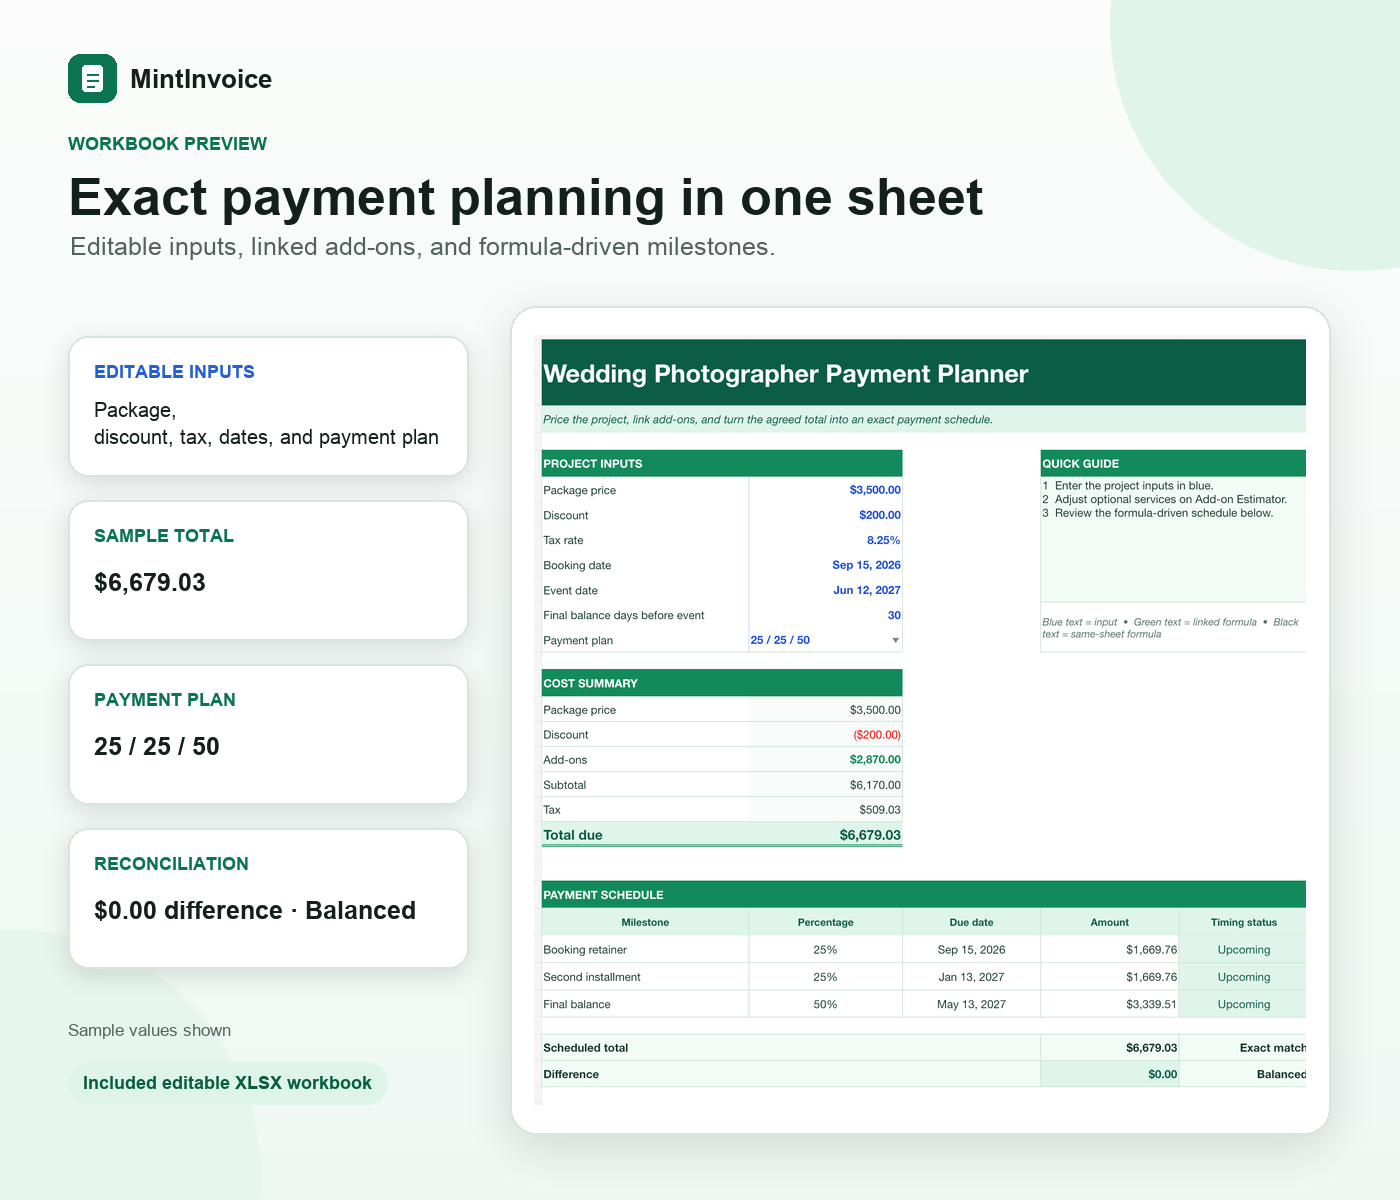Select the Difference value $0.00
This screenshot has width=1400, height=1200.
click(x=1110, y=1074)
